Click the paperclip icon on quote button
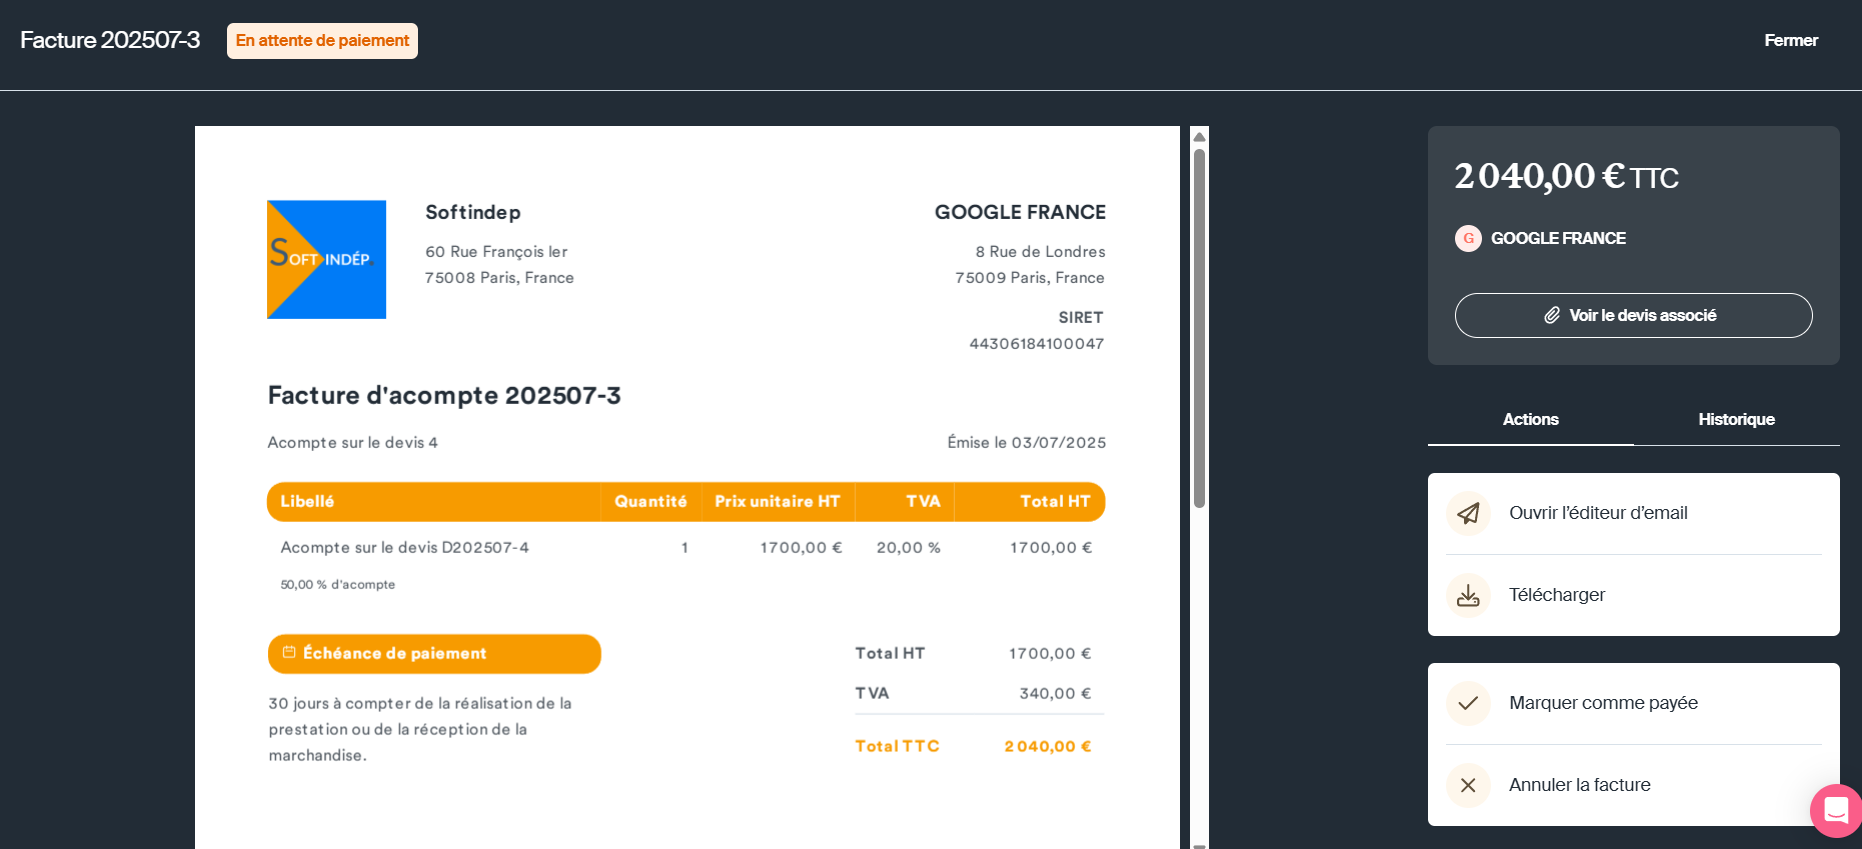 pyautogui.click(x=1552, y=315)
